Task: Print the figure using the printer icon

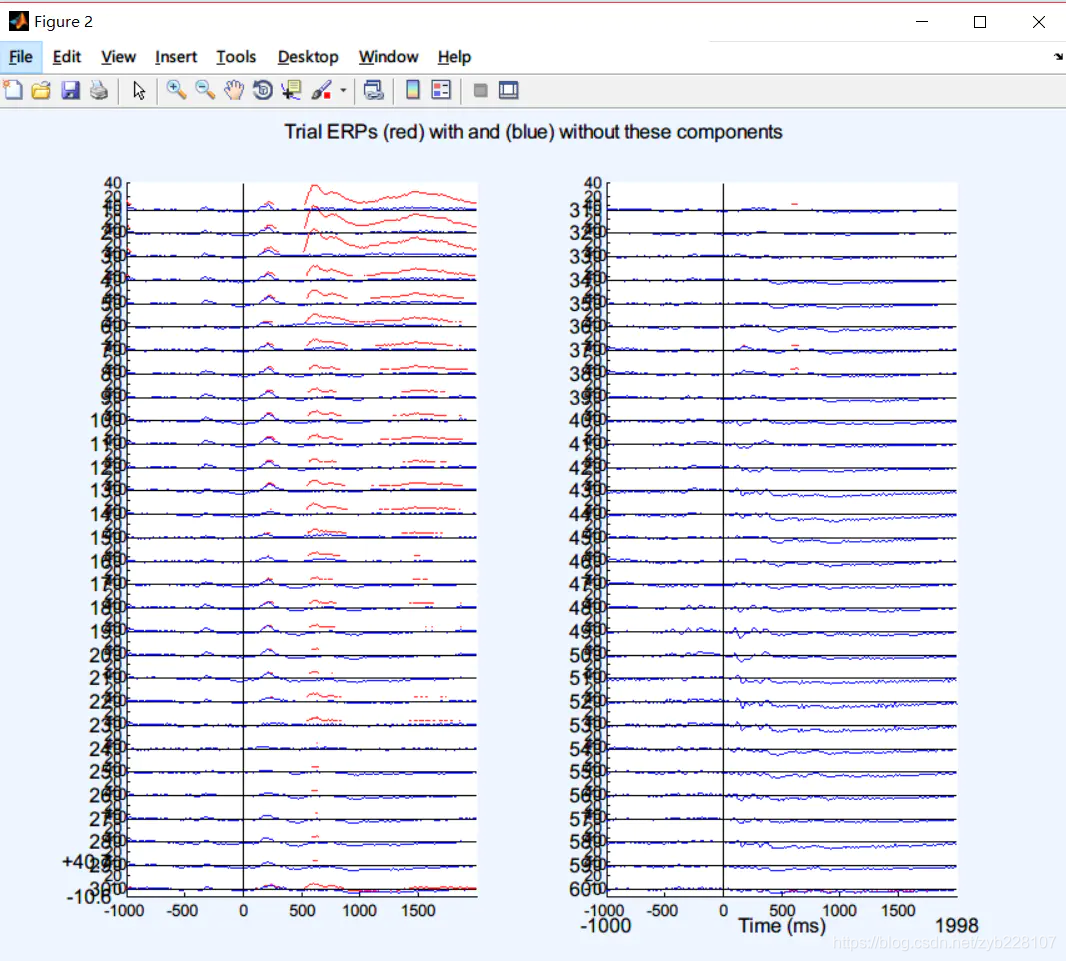Action: coord(99,90)
